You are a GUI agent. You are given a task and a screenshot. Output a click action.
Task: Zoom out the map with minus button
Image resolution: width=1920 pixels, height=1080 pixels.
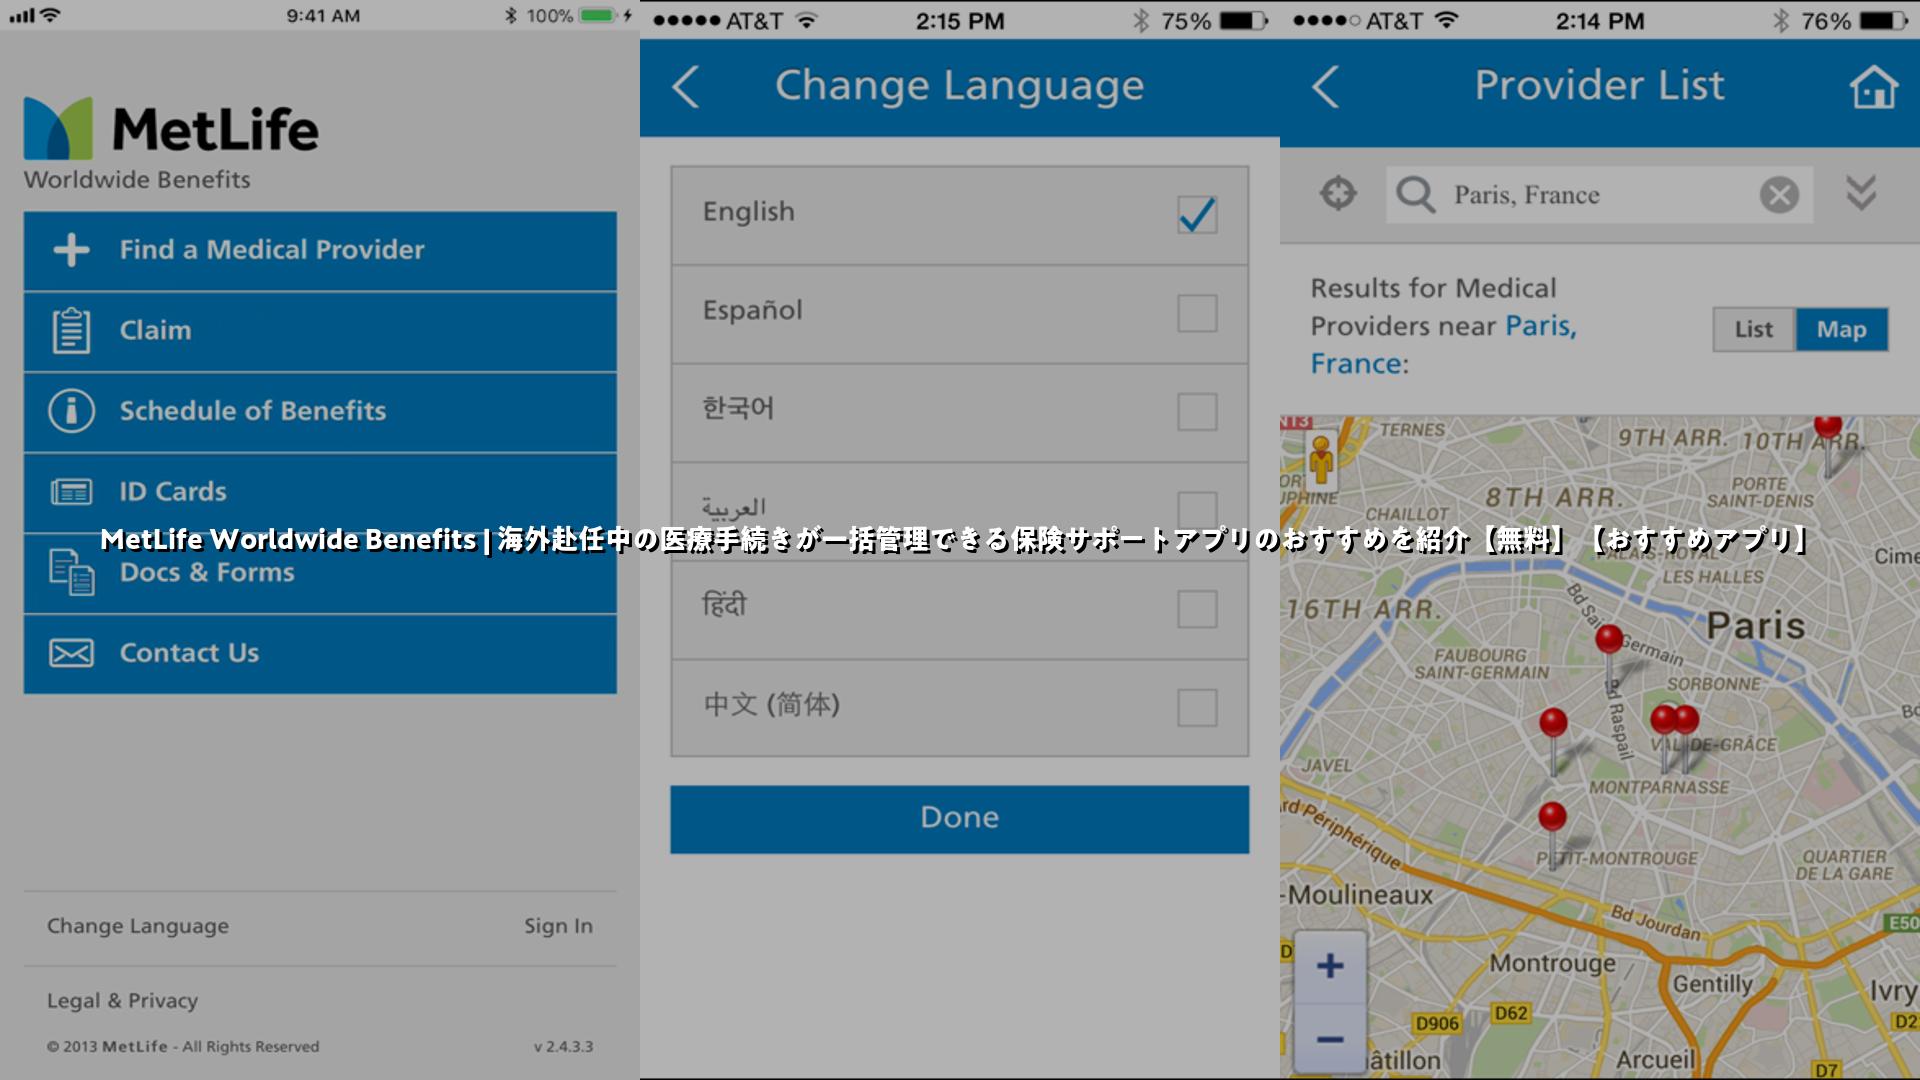pyautogui.click(x=1330, y=1040)
